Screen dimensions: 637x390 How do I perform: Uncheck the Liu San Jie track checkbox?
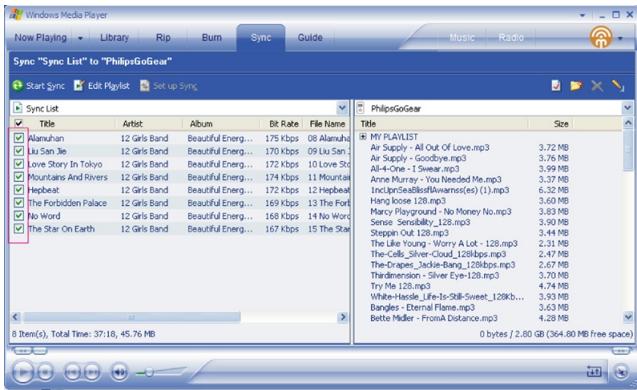pyautogui.click(x=19, y=151)
